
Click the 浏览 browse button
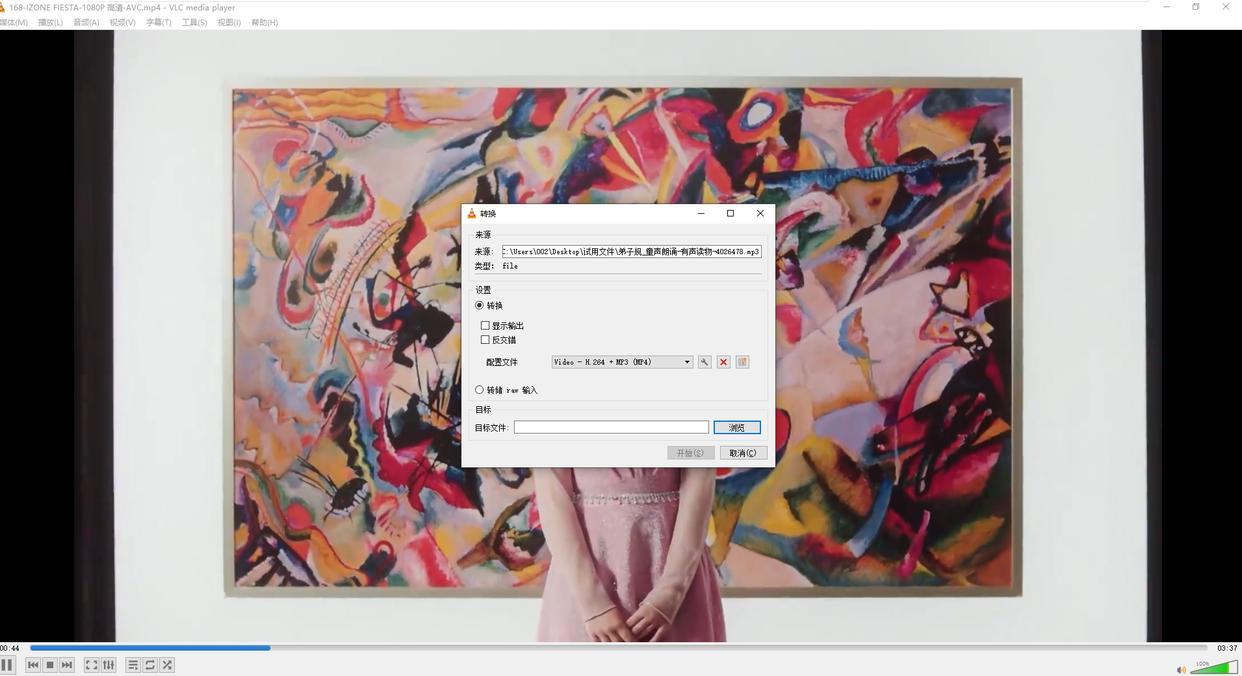[x=737, y=428]
